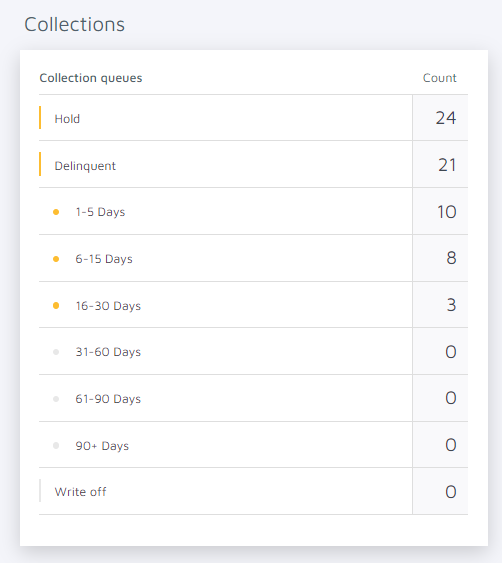Click the Collection queues column header
Viewport: 502px width, 563px height.
coord(91,78)
